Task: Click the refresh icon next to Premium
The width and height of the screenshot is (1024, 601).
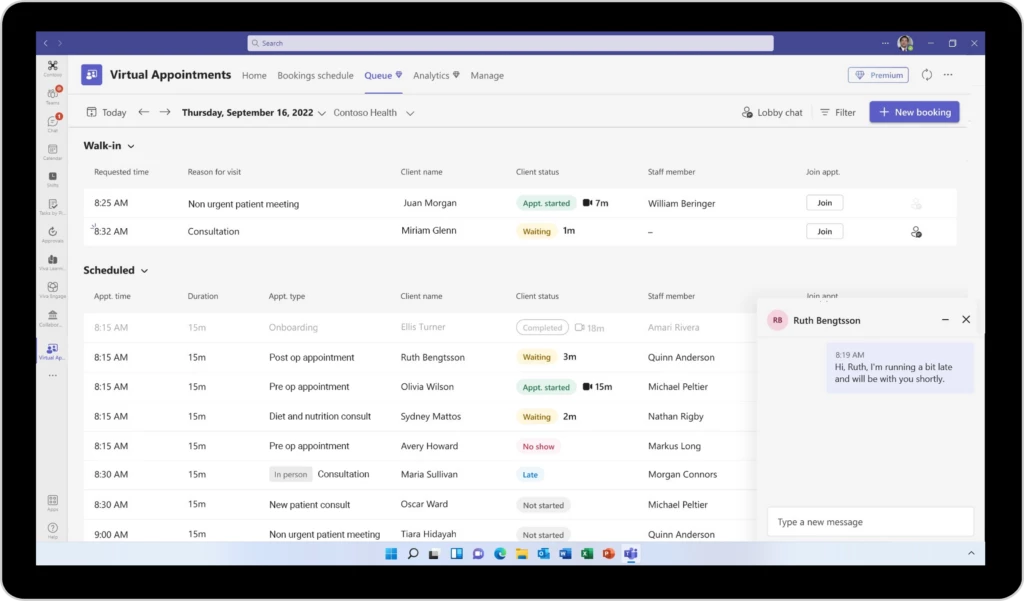Action: pyautogui.click(x=928, y=75)
